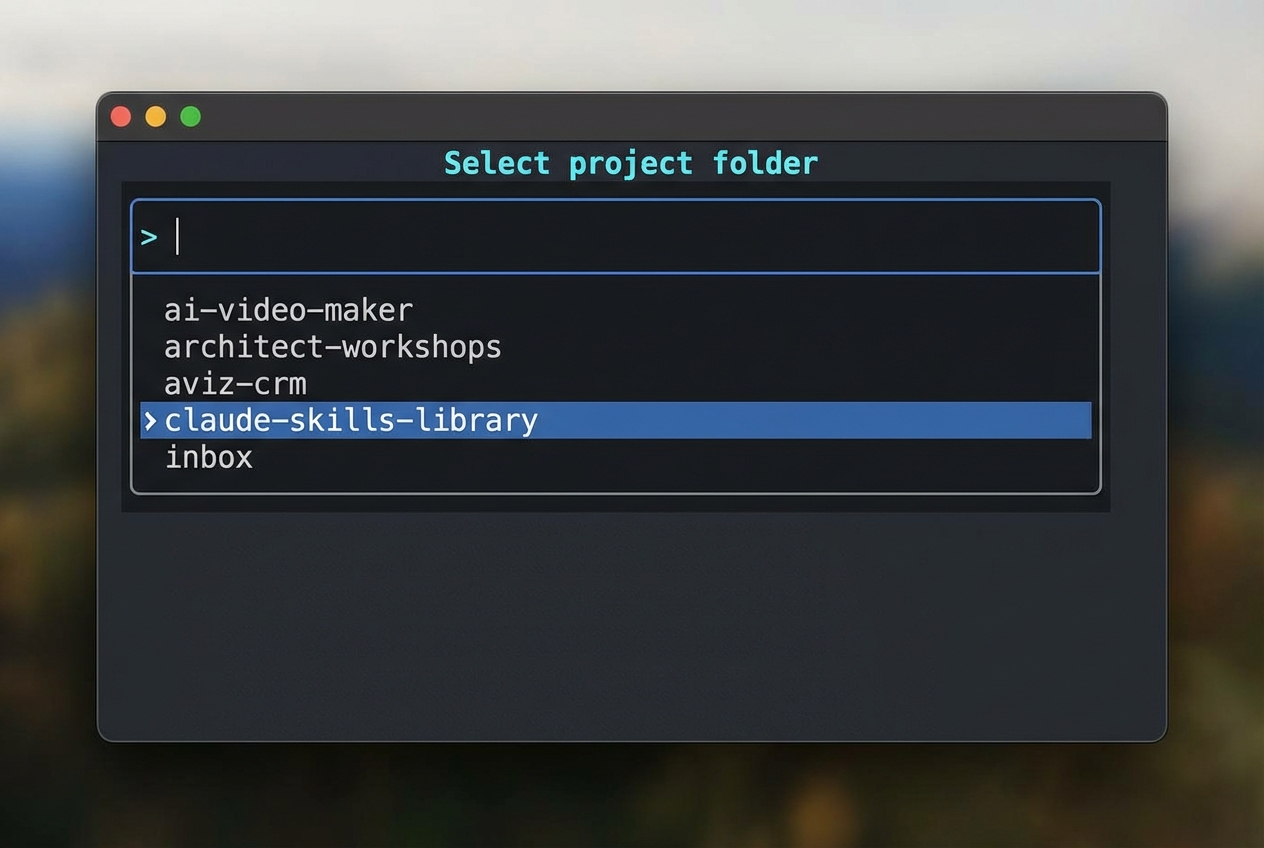The width and height of the screenshot is (1264, 848).
Task: Pick the aviz-crm project folder
Action: (x=235, y=384)
